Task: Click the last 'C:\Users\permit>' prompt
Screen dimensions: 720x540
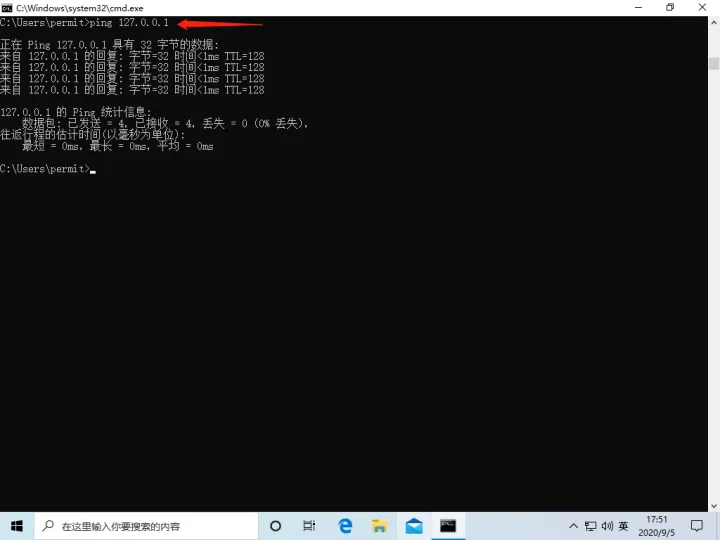Action: 45,169
